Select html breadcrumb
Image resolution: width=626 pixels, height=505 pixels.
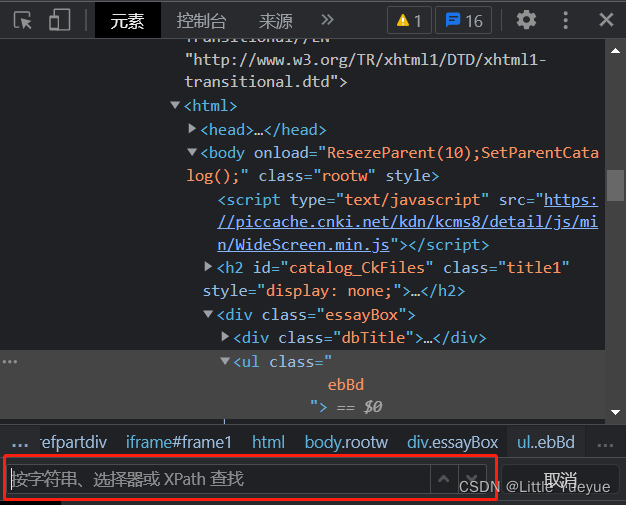pyautogui.click(x=268, y=442)
